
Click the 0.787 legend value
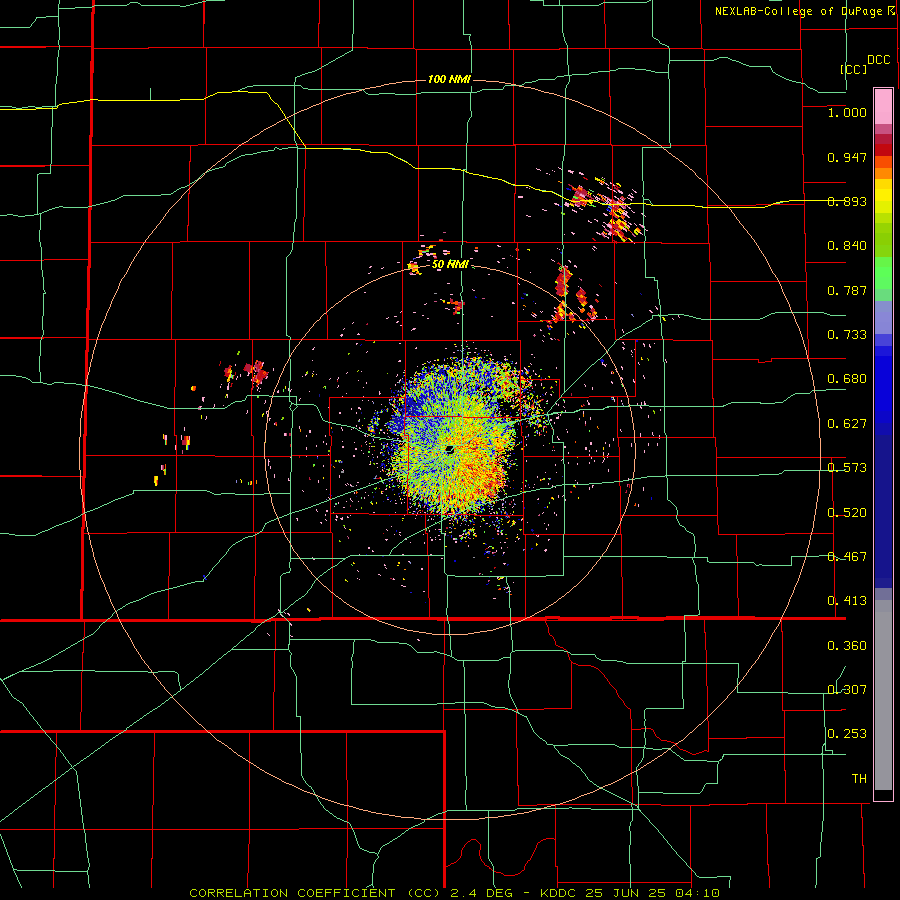pos(847,290)
